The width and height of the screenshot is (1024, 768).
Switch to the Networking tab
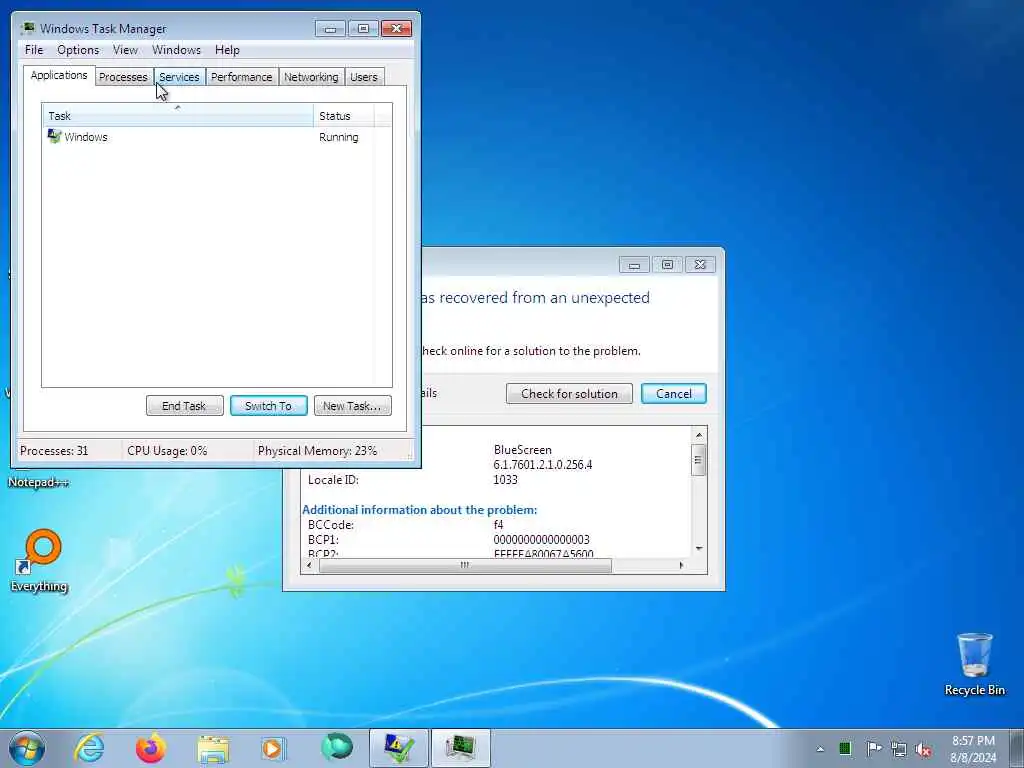pos(311,77)
